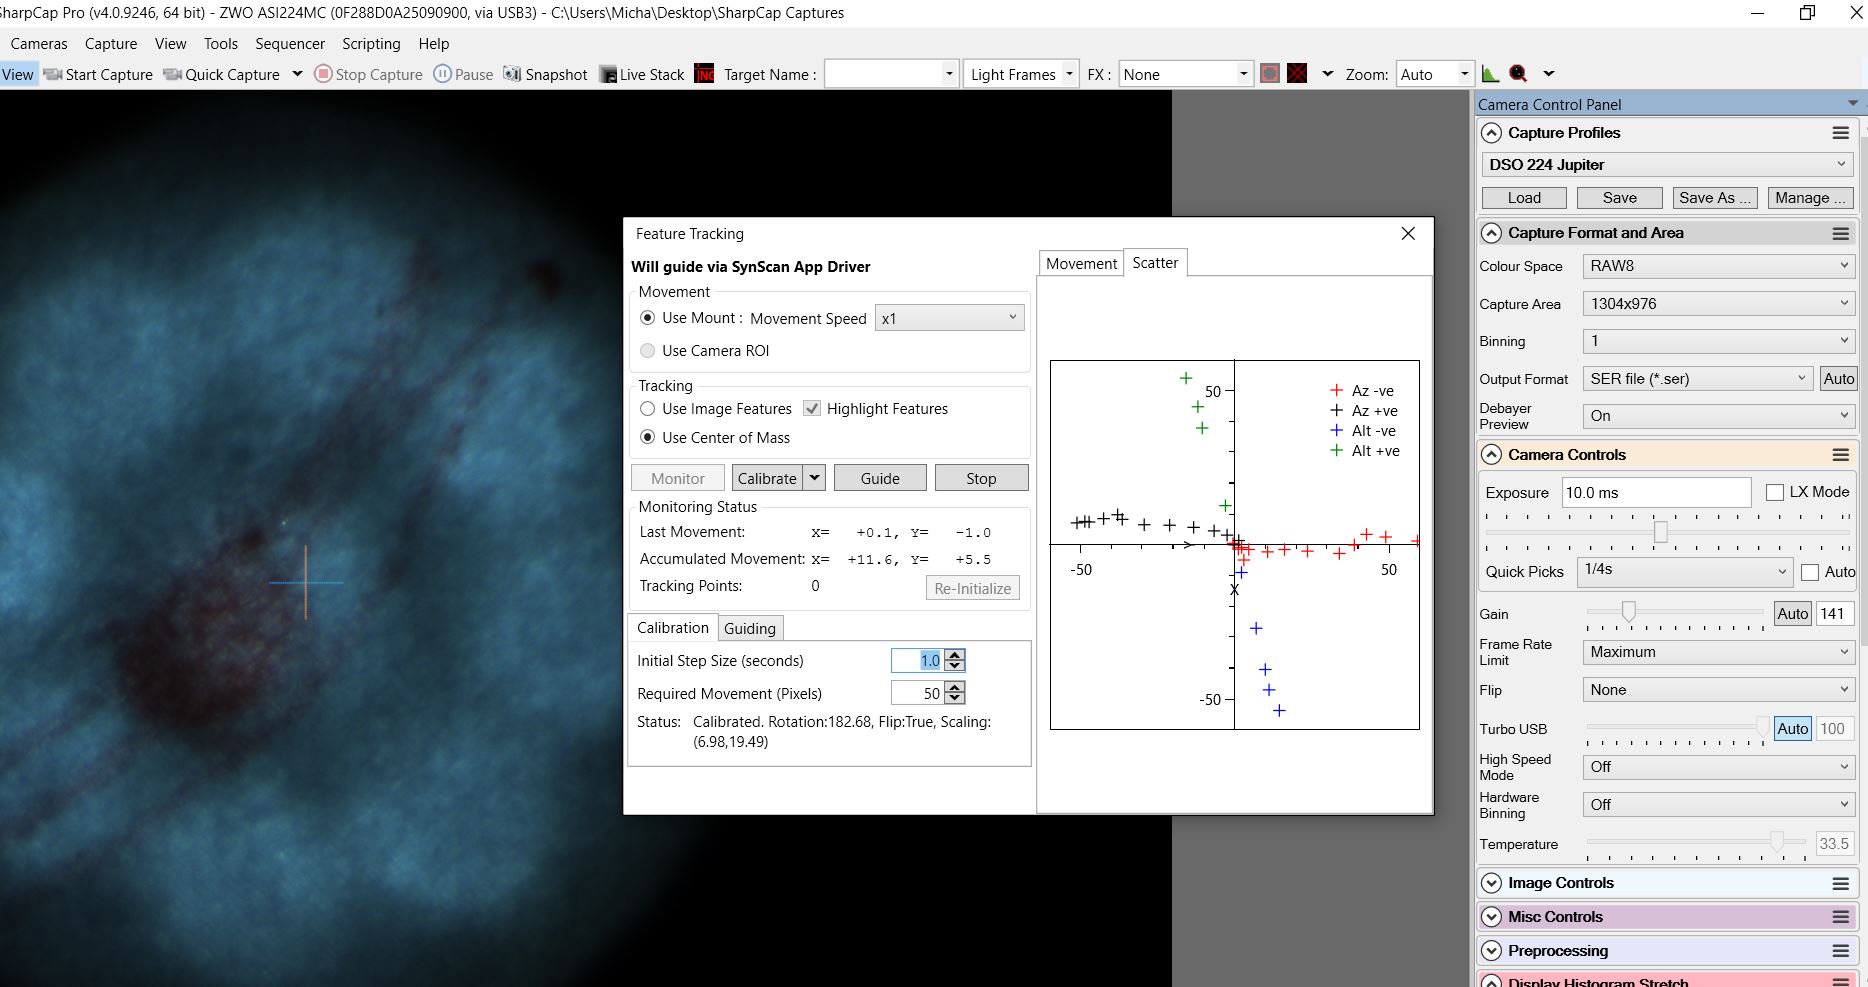Open the Capture Profiles hamburger menu
Viewport: 1868px width, 987px height.
[x=1840, y=133]
